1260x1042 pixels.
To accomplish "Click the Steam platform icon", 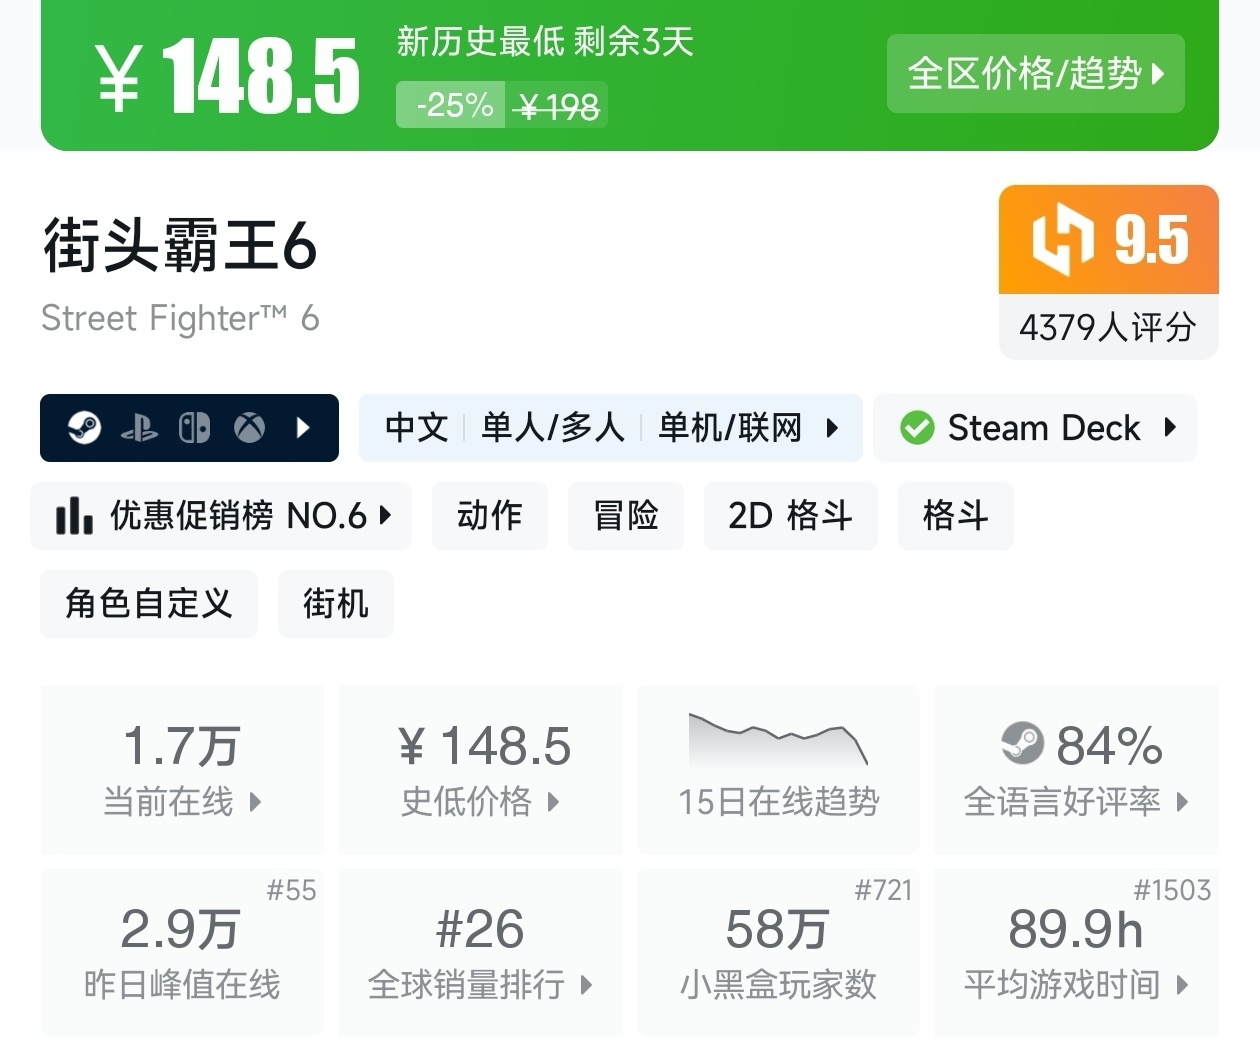I will point(84,428).
